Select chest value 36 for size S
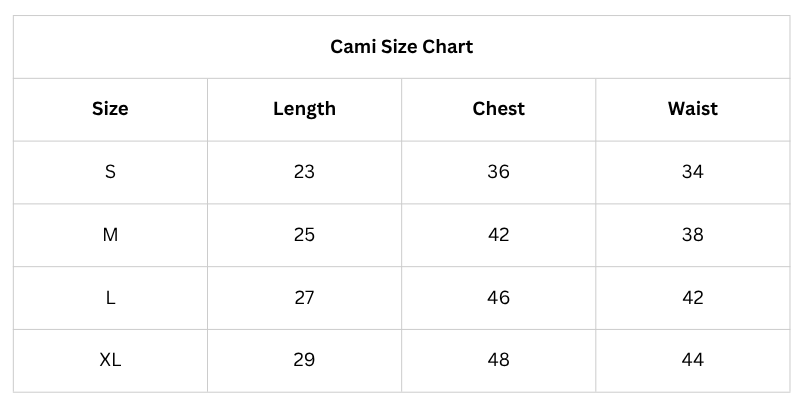Screen dimensions: 800x400 [x=498, y=171]
